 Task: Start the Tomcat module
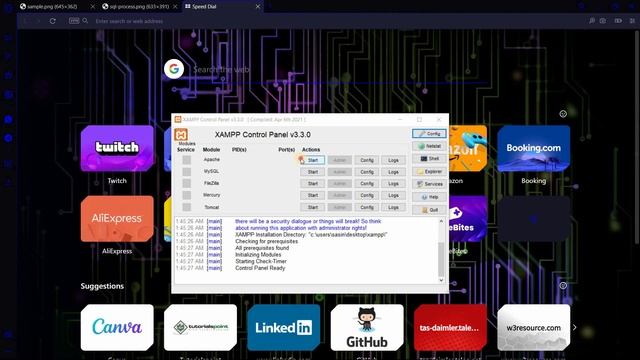(313, 207)
